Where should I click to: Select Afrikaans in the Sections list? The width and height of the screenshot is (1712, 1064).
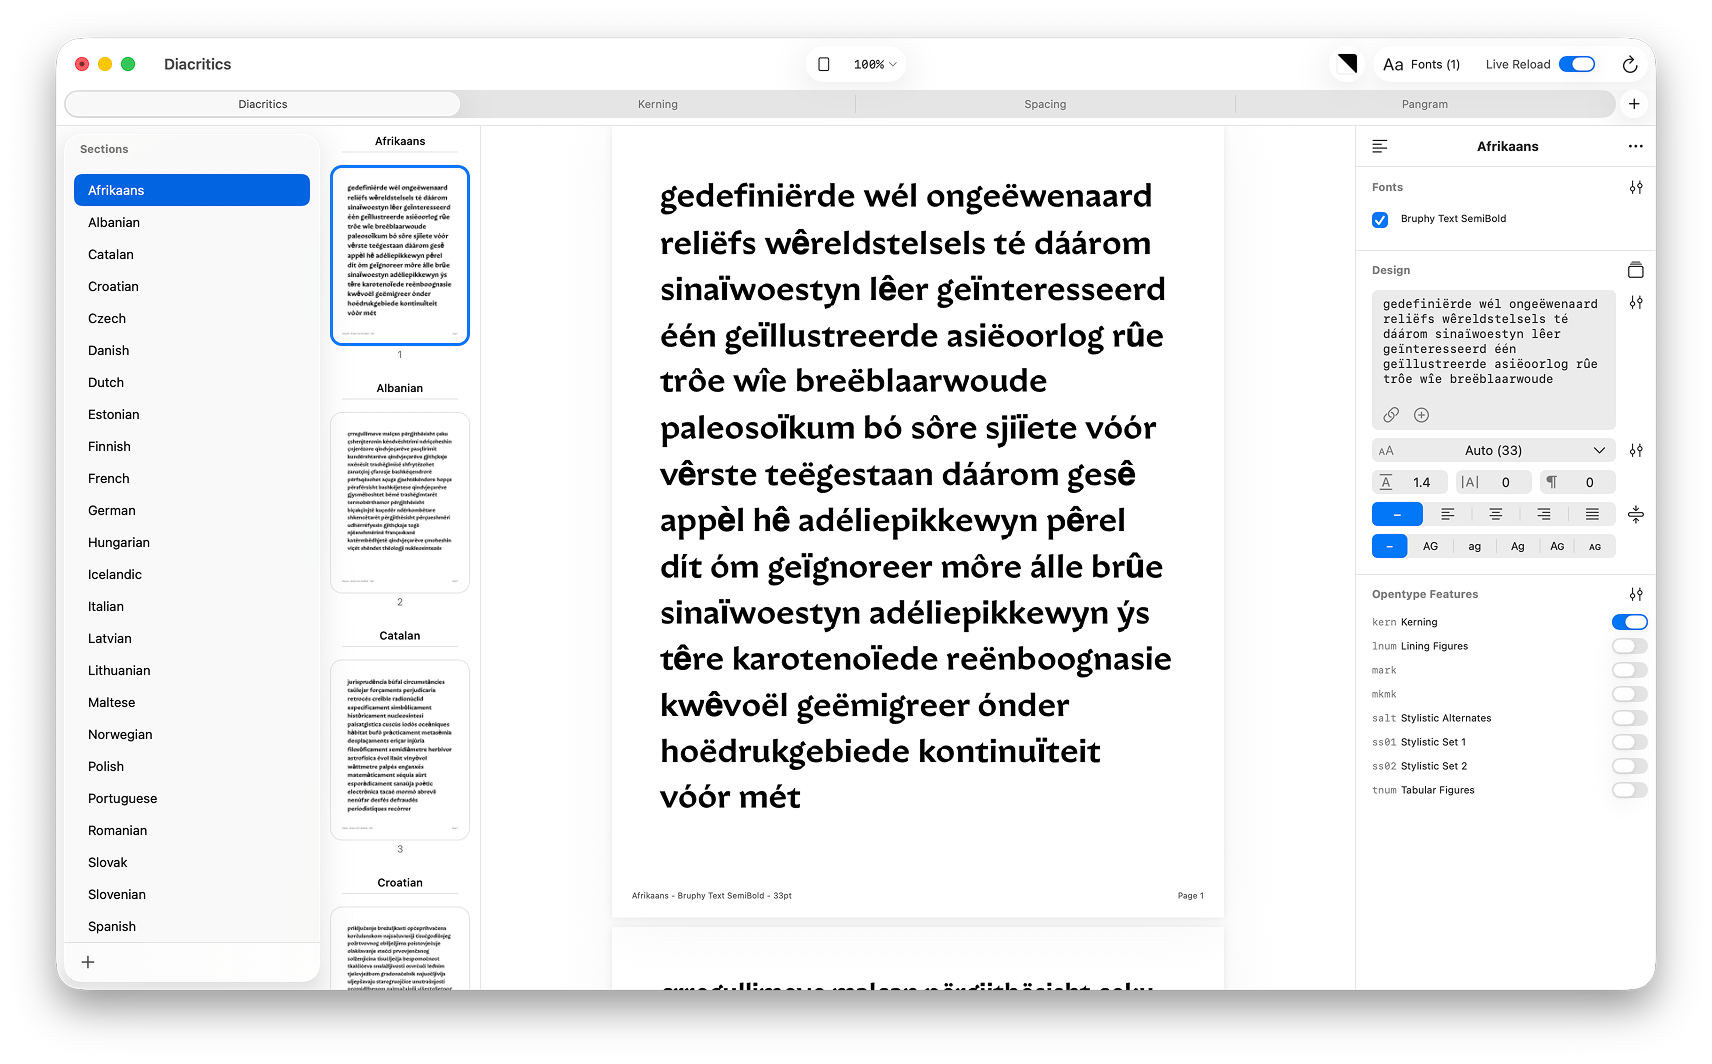coord(192,190)
